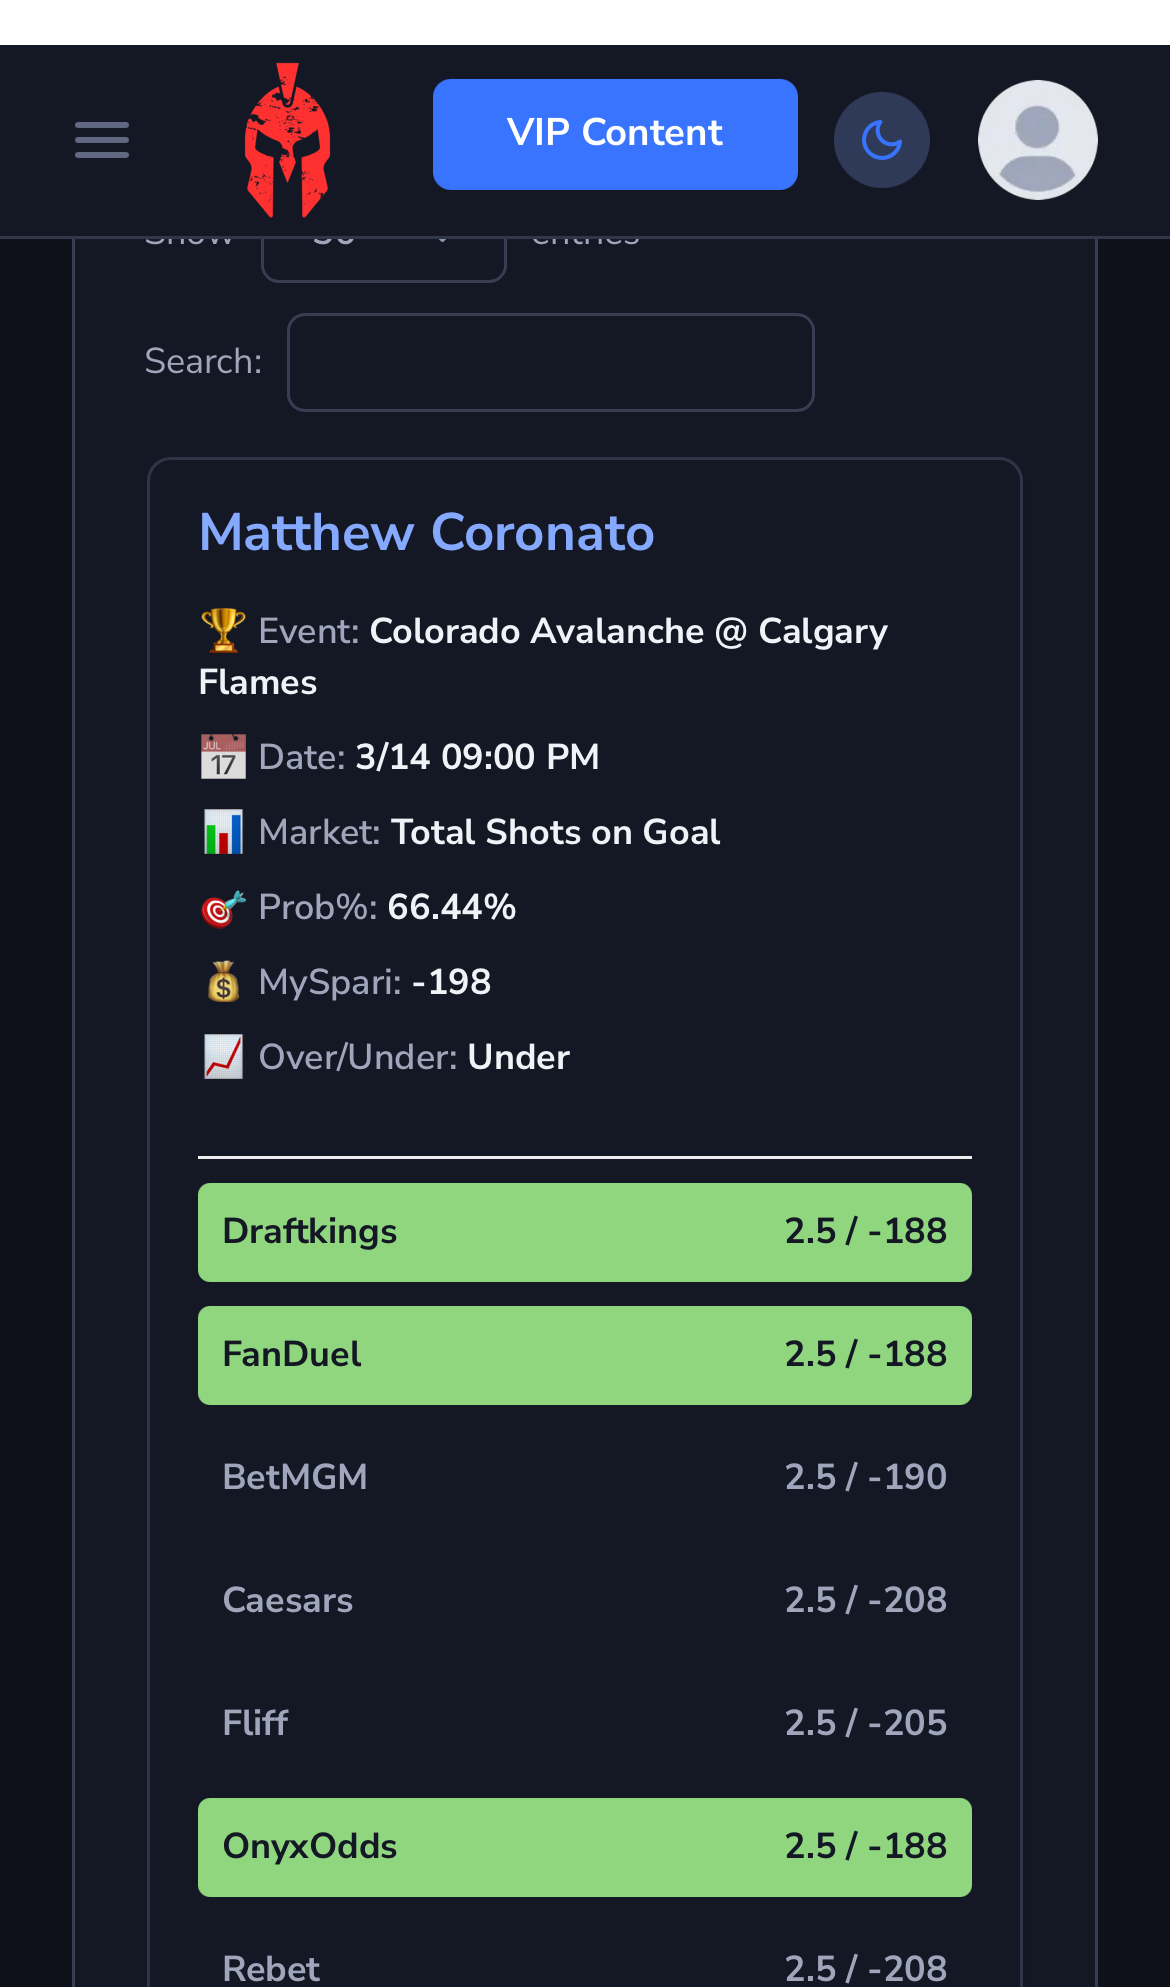
Task: Click the trend chart Over/Under icon
Action: point(223,1057)
